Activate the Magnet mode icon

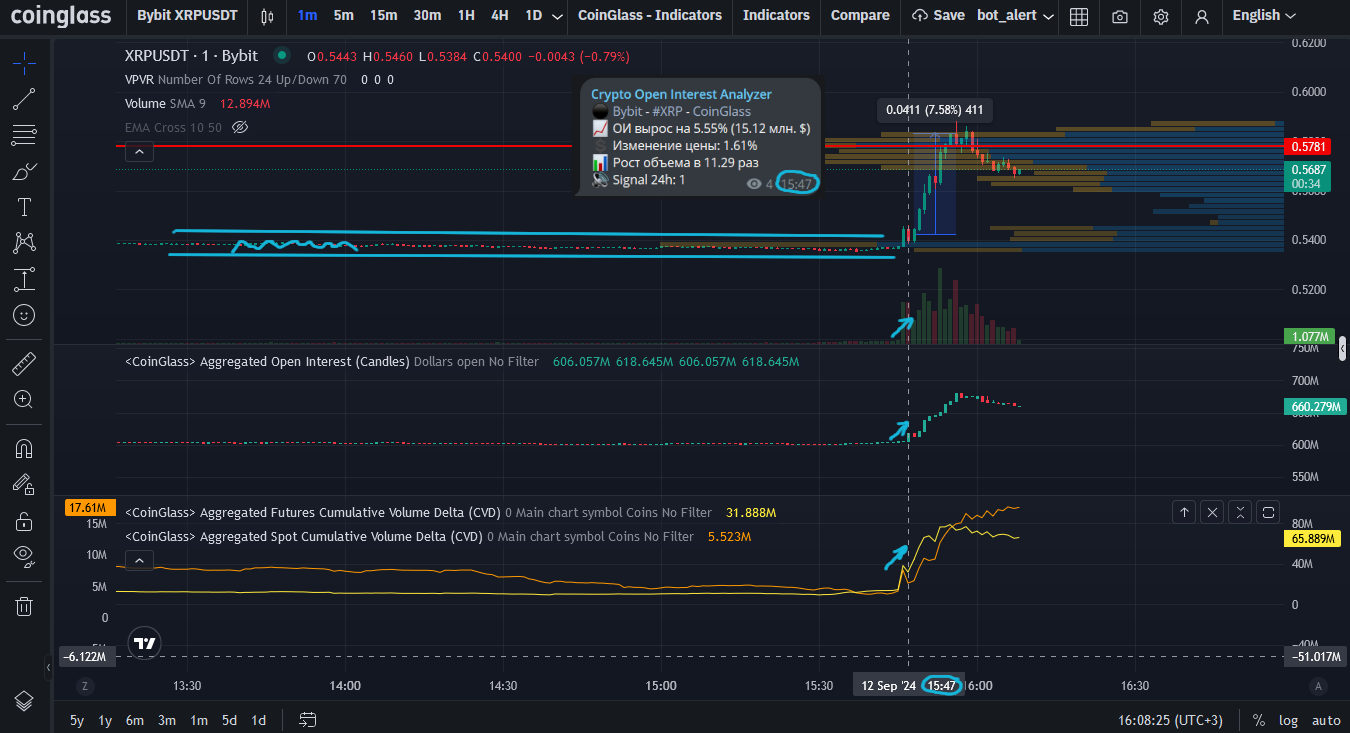coord(25,448)
